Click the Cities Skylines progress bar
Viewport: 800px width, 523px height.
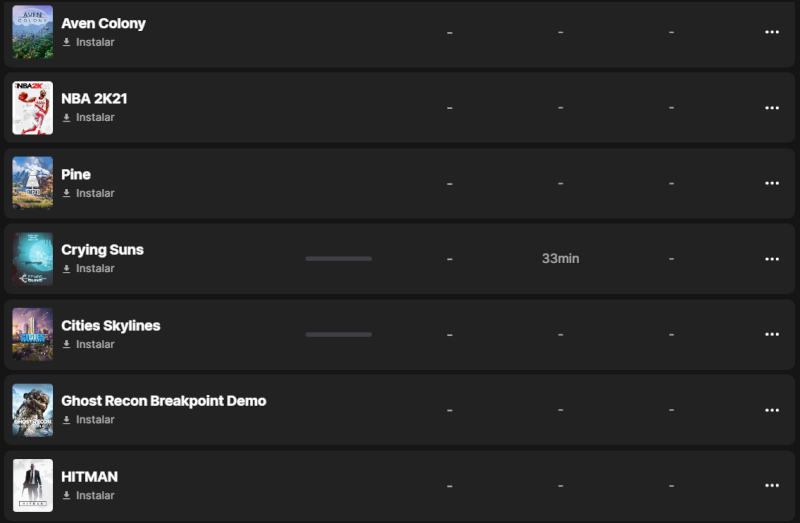(x=338, y=334)
